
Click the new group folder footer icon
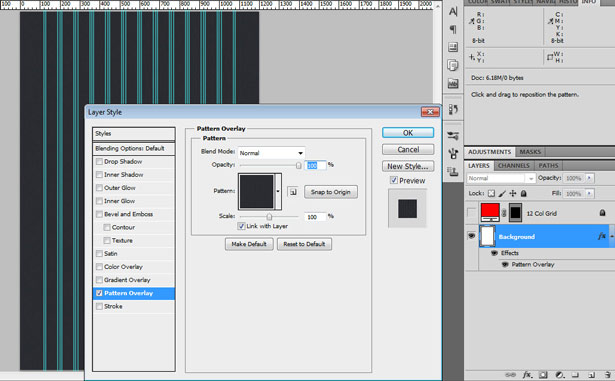575,375
